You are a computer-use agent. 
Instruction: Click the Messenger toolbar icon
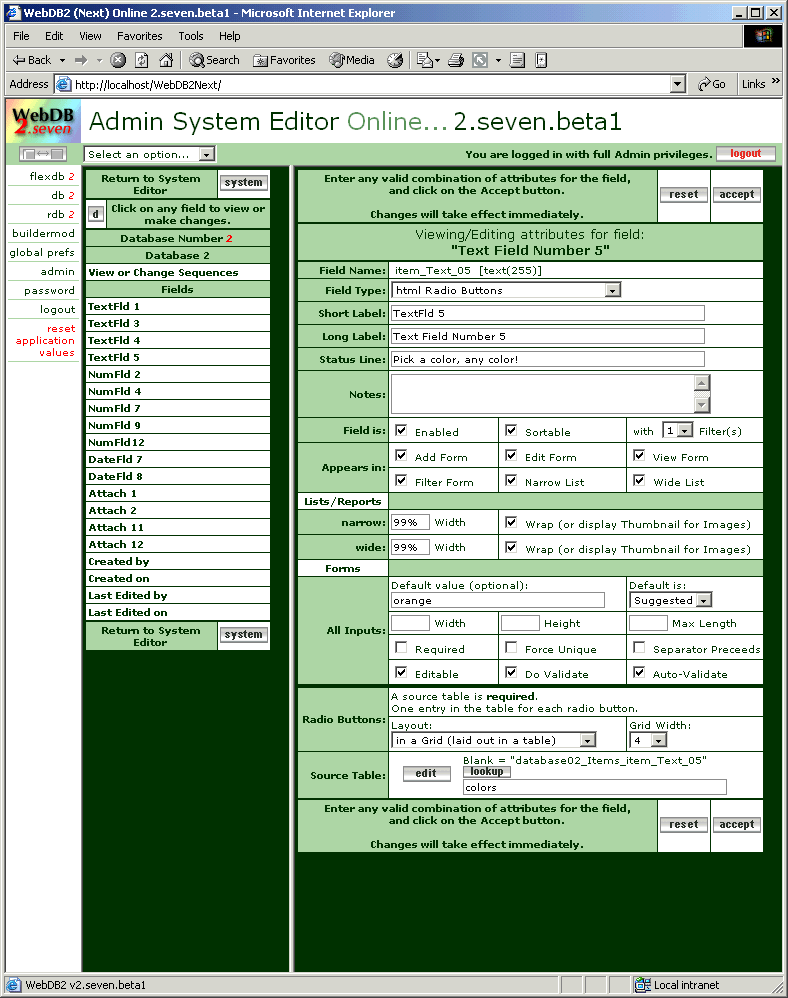tap(541, 60)
